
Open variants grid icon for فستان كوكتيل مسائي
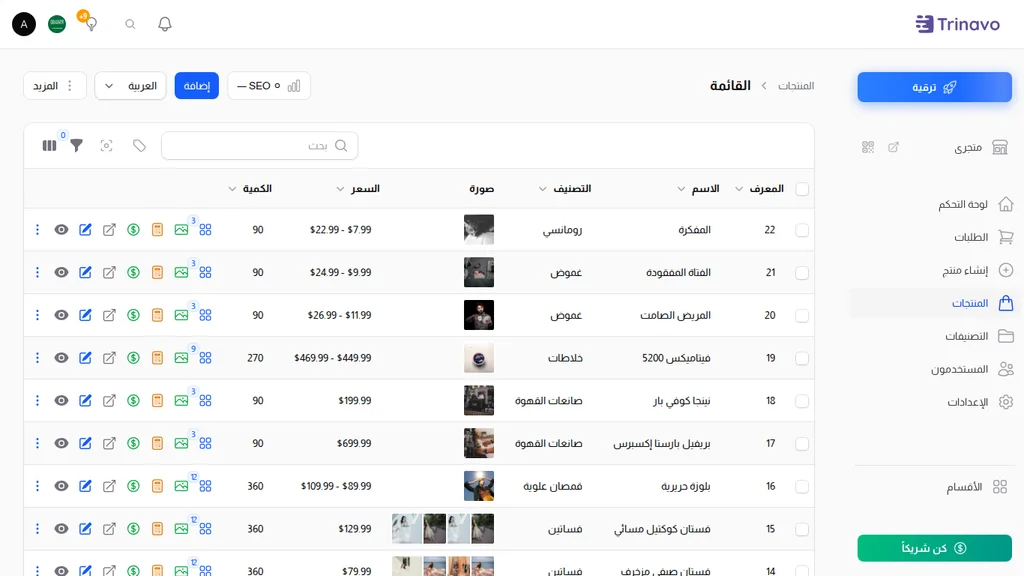(205, 528)
